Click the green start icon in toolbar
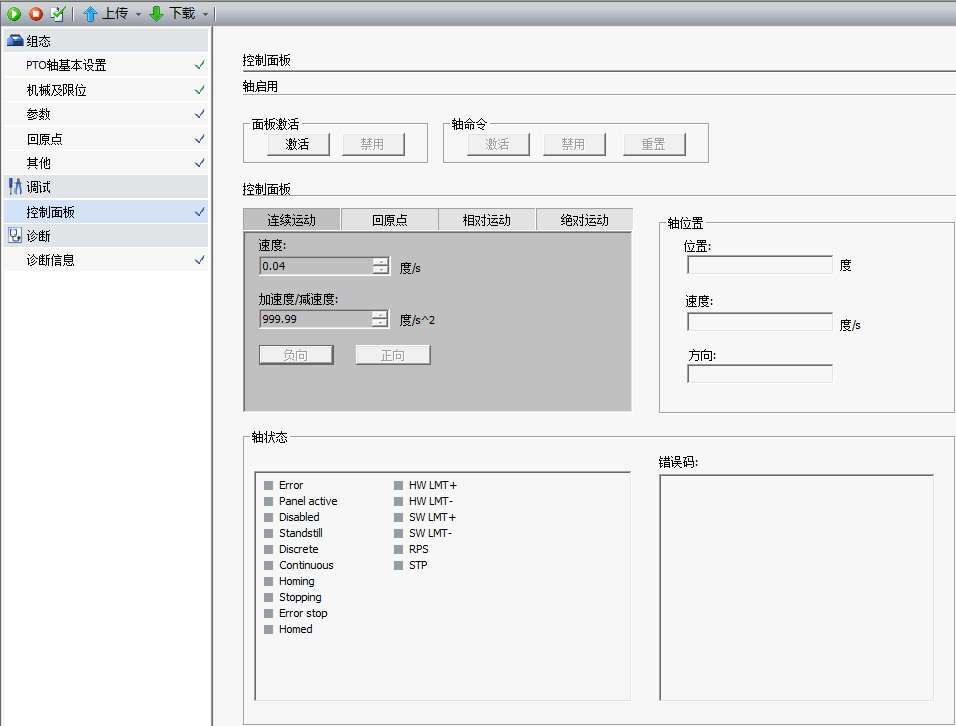 pos(14,14)
